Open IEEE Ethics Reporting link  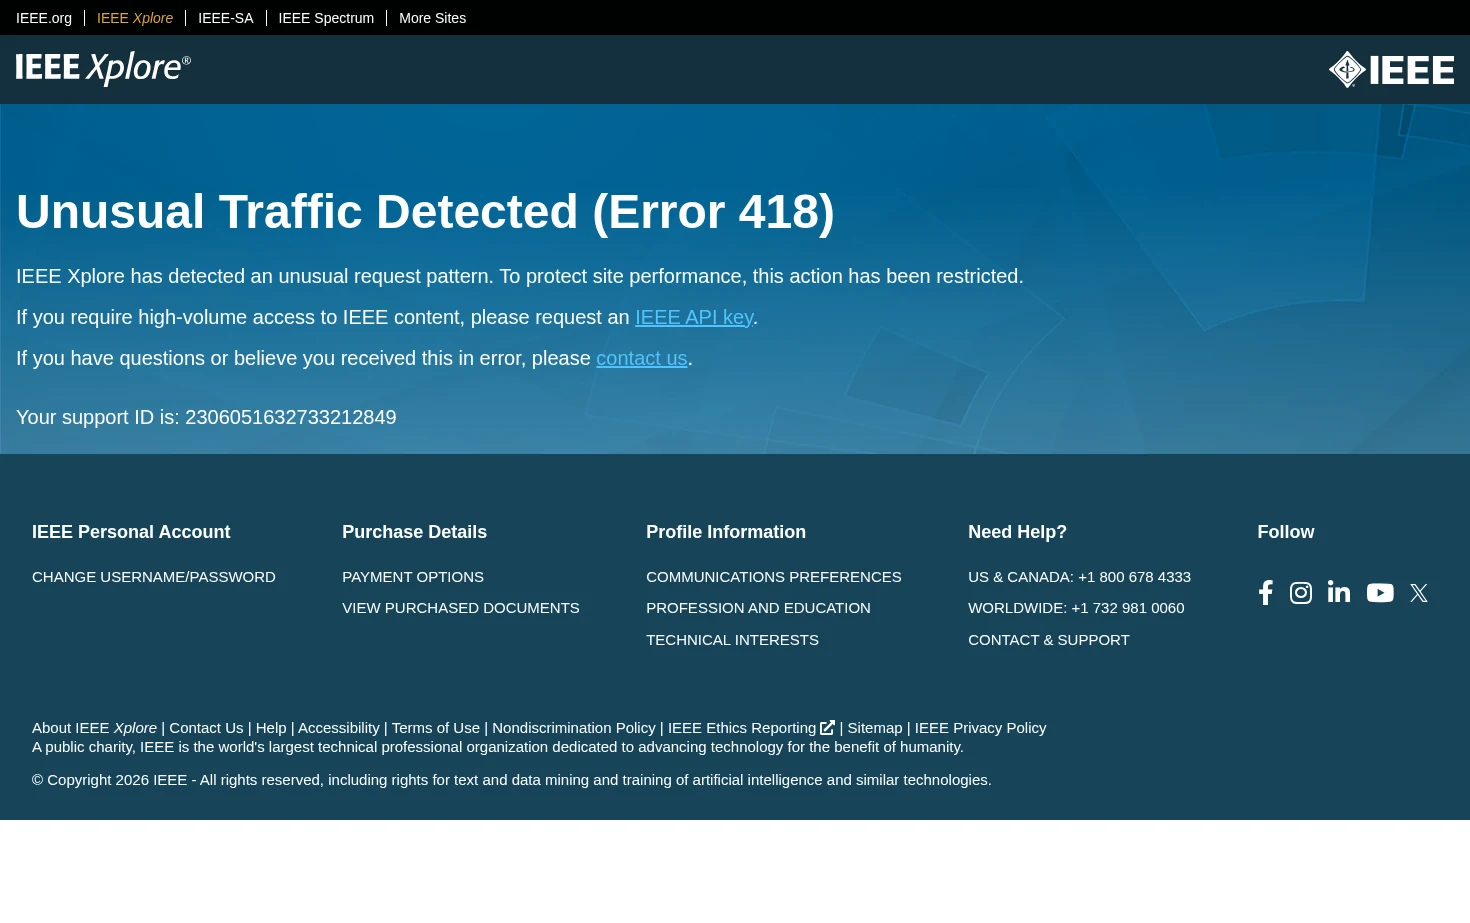pyautogui.click(x=742, y=728)
